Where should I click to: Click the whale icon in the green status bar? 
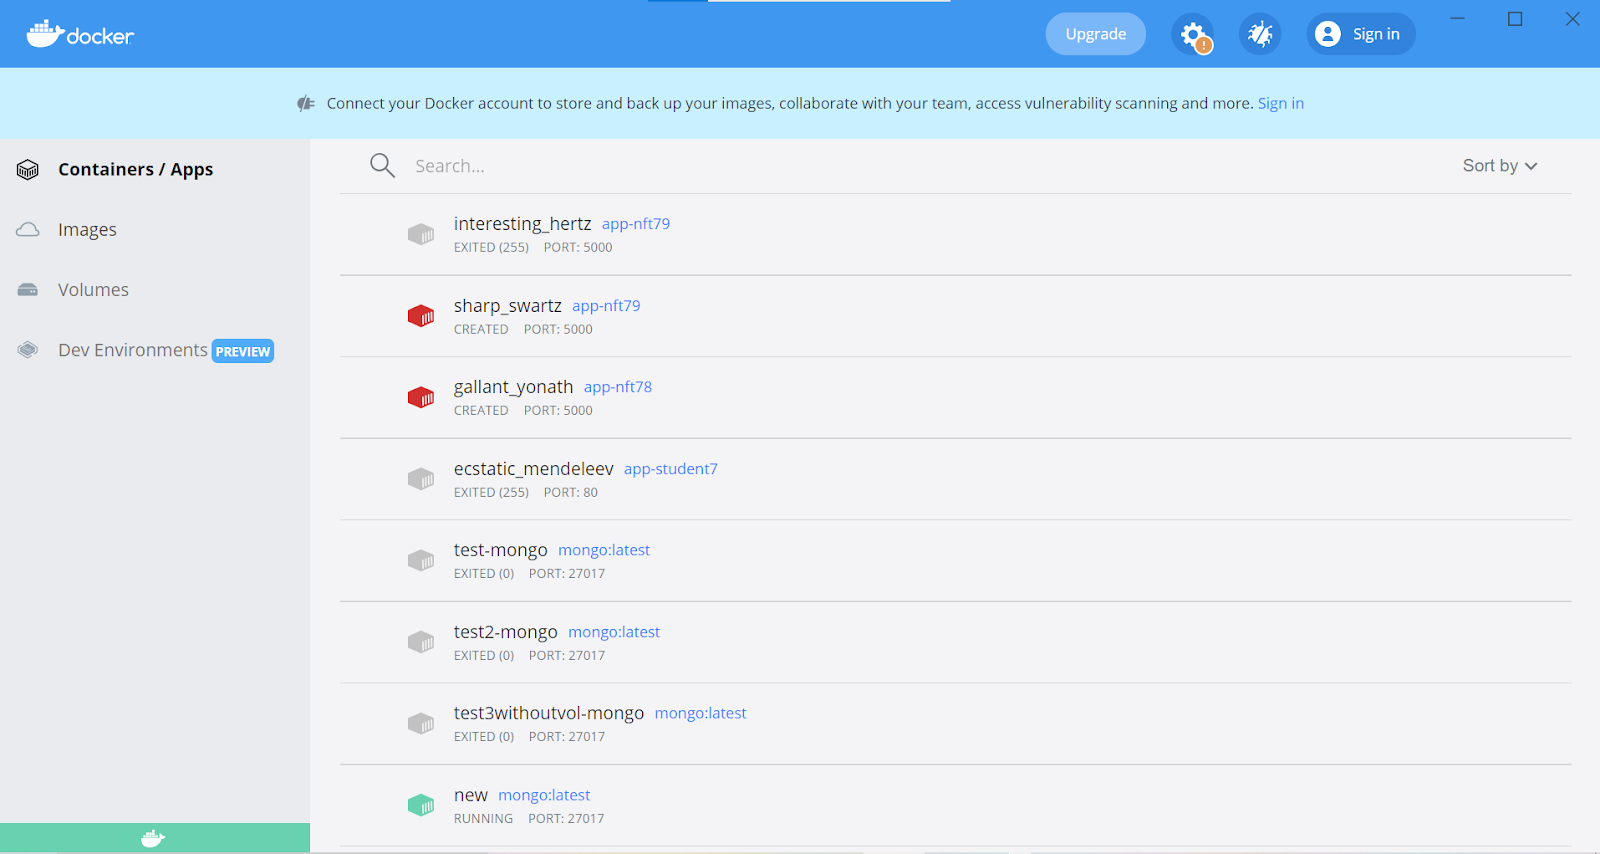tap(153, 838)
